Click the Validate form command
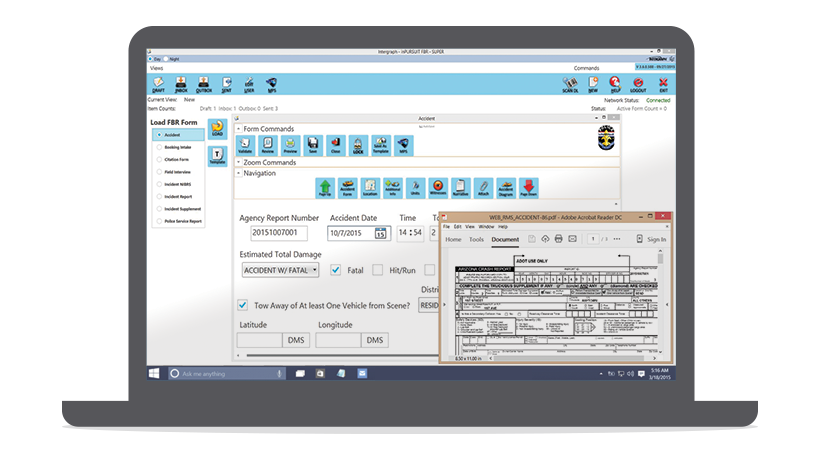Image resolution: width=820 pixels, height=460 pixels. (245, 145)
